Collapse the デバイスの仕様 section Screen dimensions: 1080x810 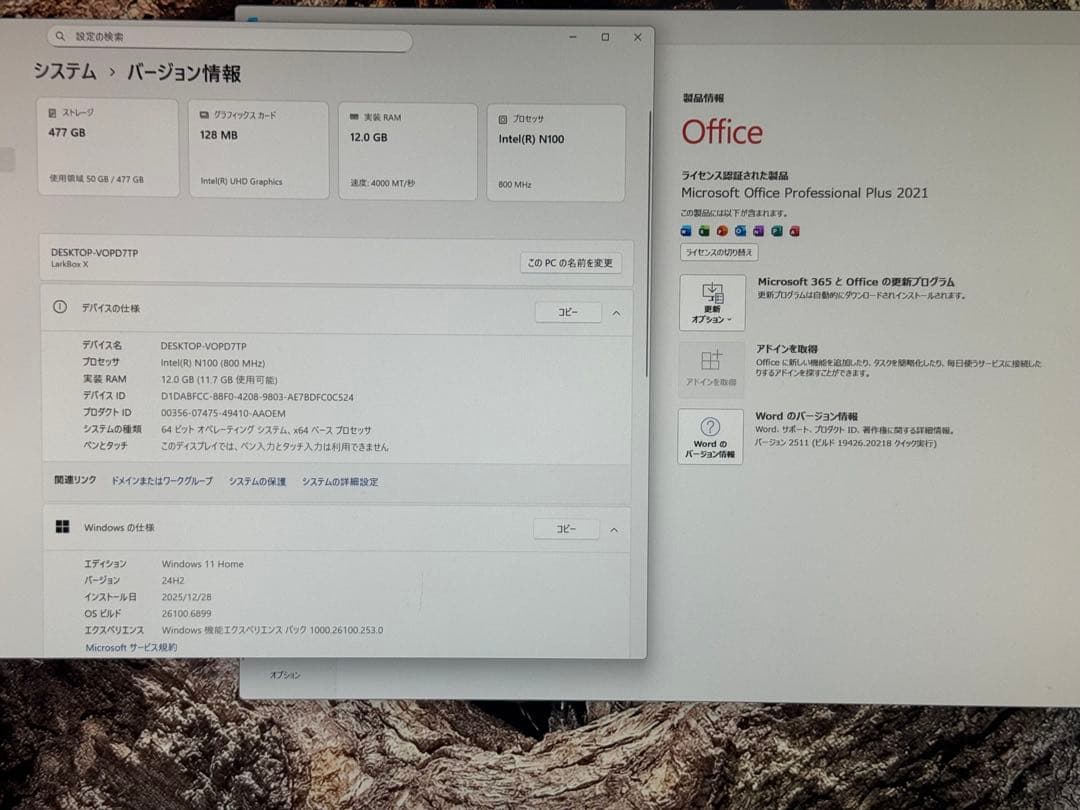(615, 312)
